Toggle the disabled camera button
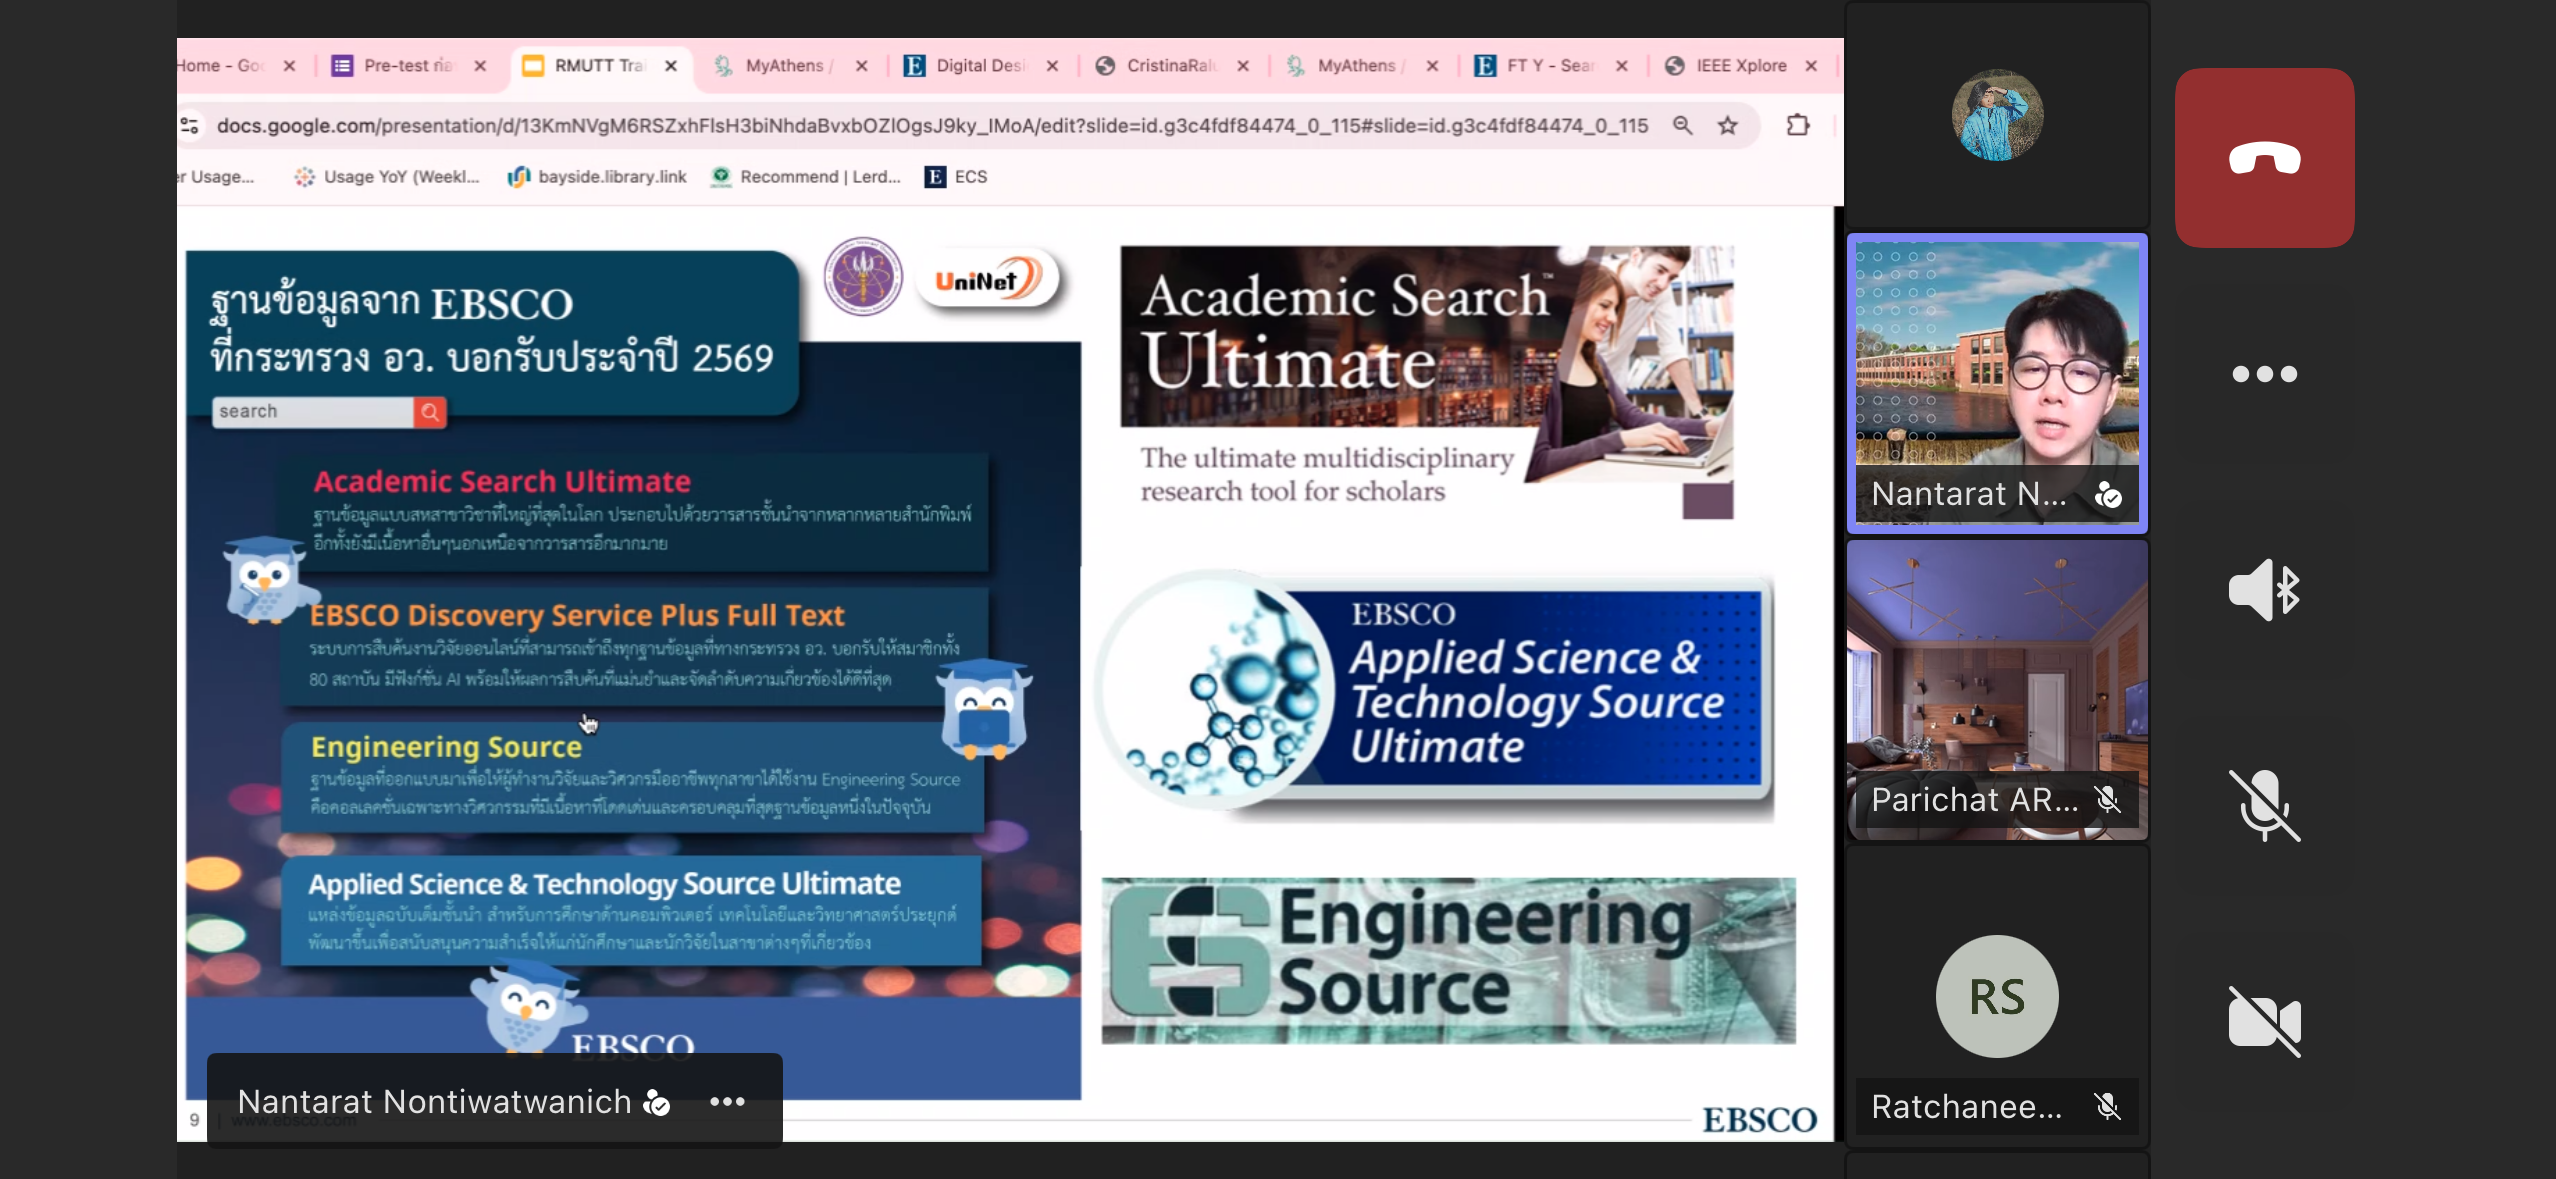This screenshot has height=1179, width=2556. (x=2264, y=1021)
